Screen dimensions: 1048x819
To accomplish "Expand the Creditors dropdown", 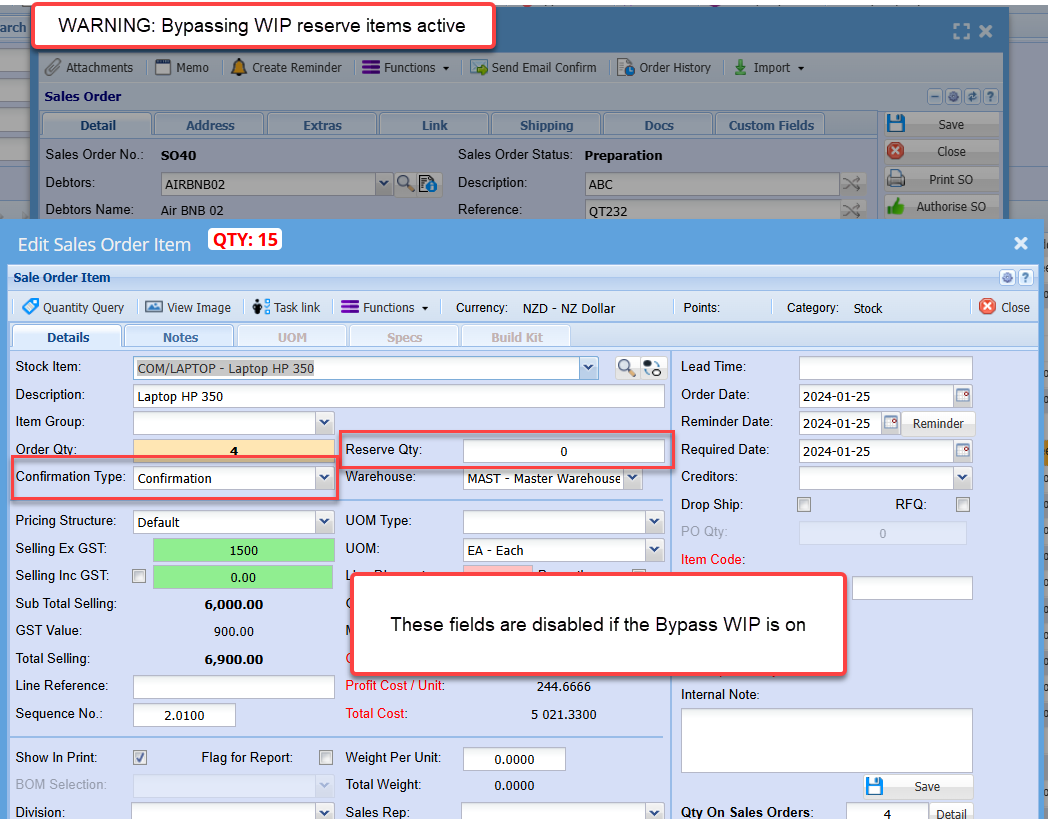I will click(962, 477).
